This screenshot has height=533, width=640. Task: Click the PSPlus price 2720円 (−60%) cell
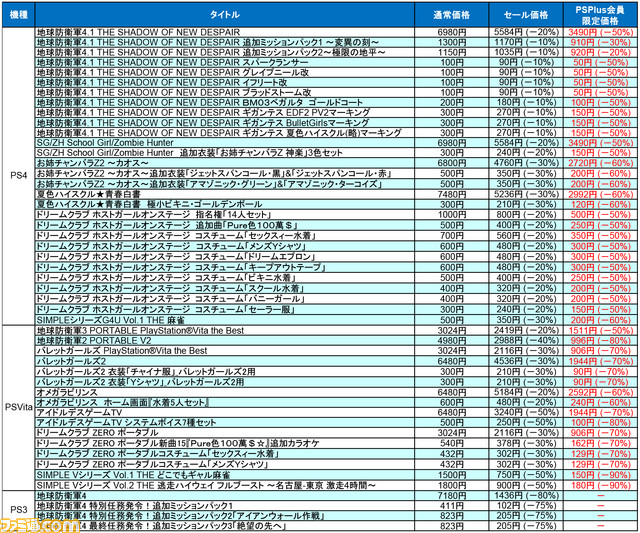pos(600,163)
